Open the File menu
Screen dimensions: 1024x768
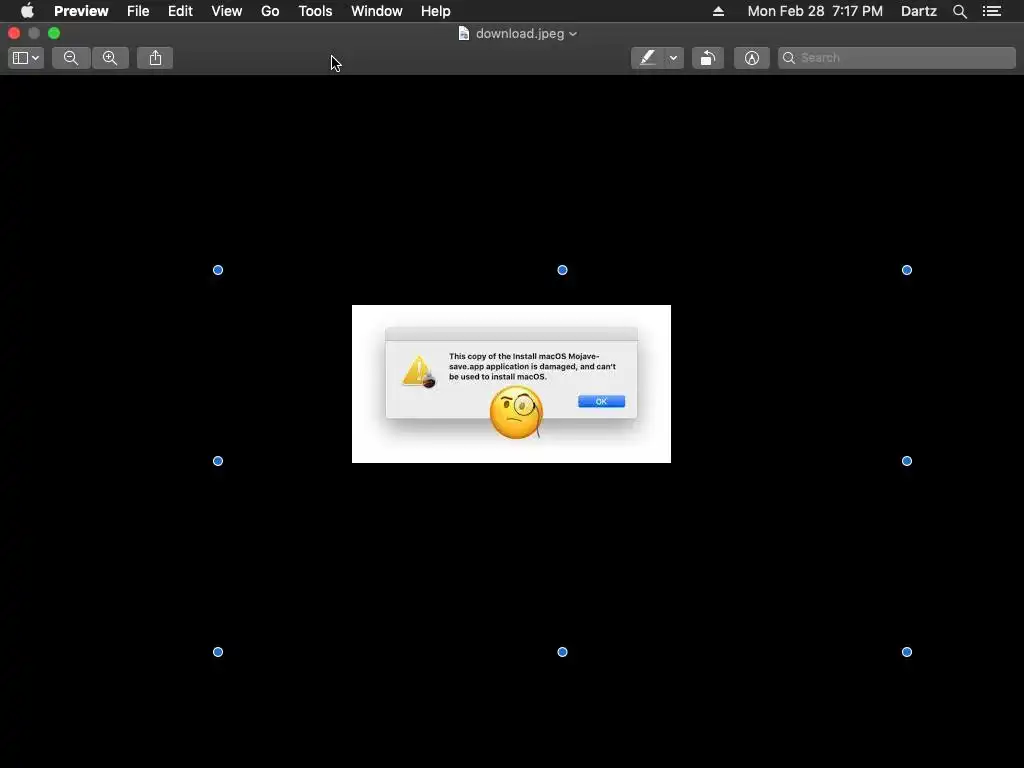click(x=138, y=11)
